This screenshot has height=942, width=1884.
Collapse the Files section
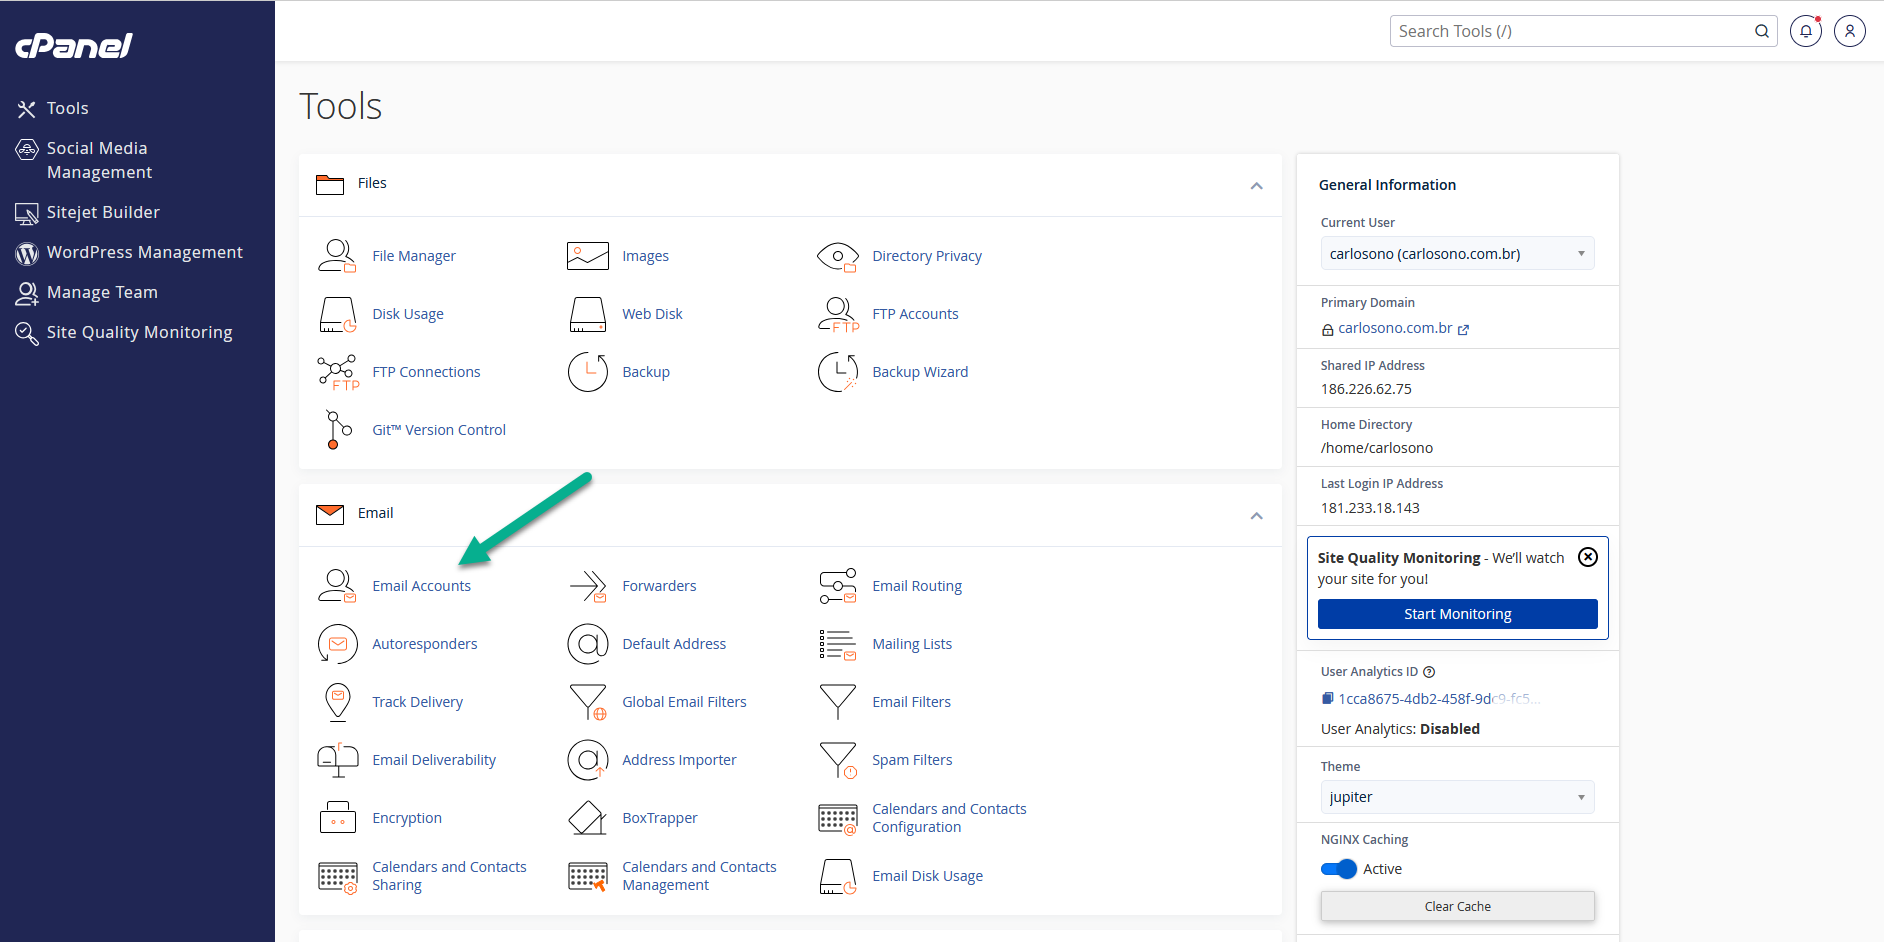point(1256,185)
